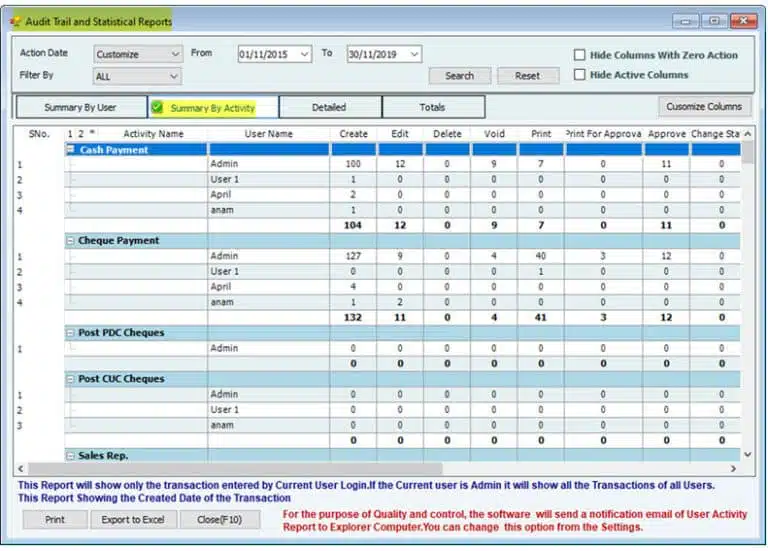
Task: Click the Search button
Action: (459, 76)
